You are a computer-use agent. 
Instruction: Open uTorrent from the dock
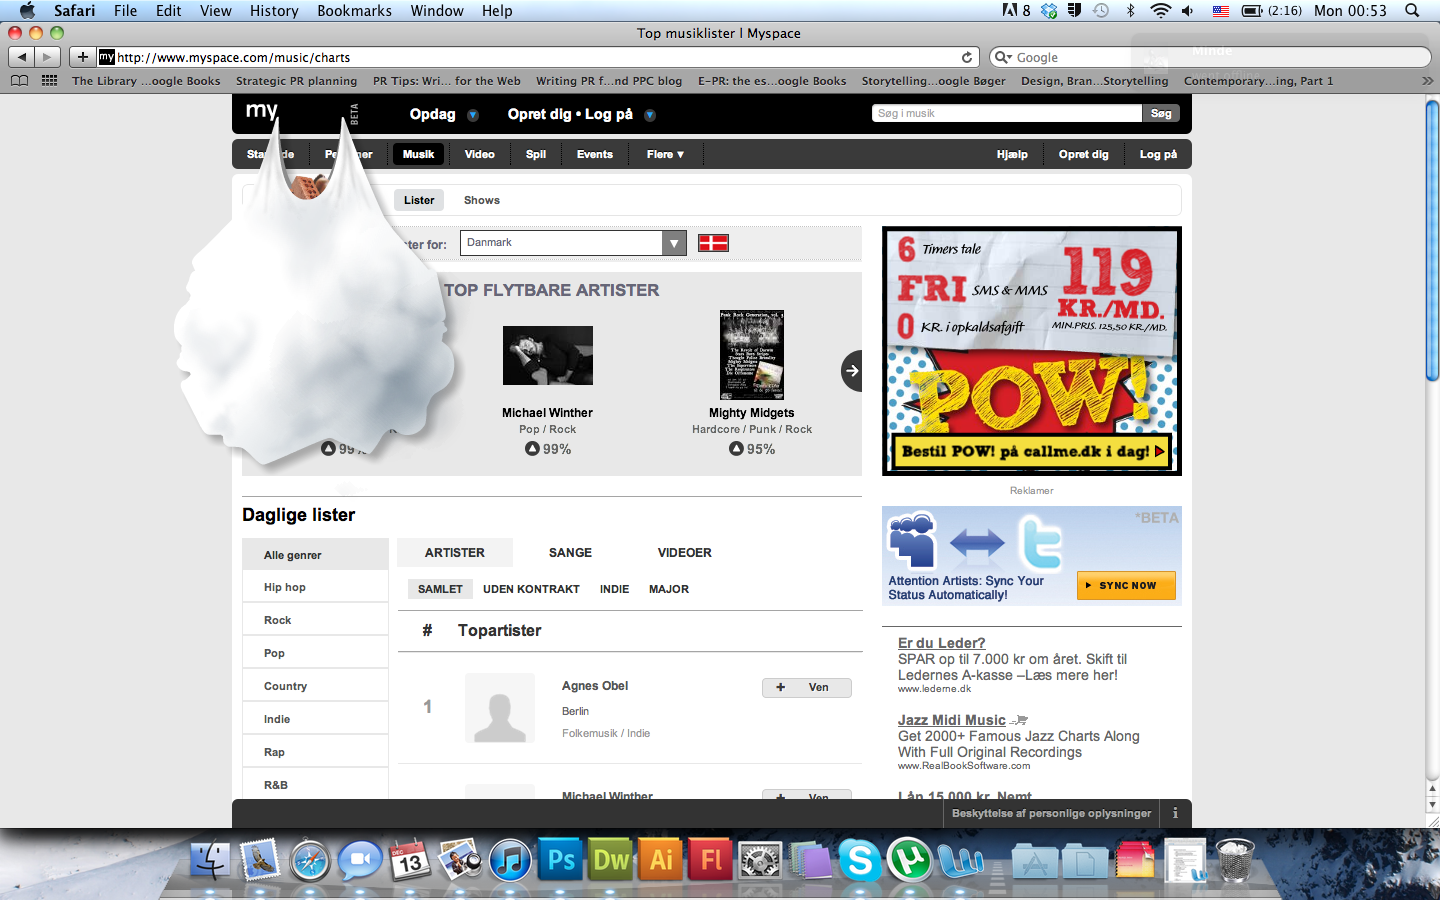click(909, 860)
